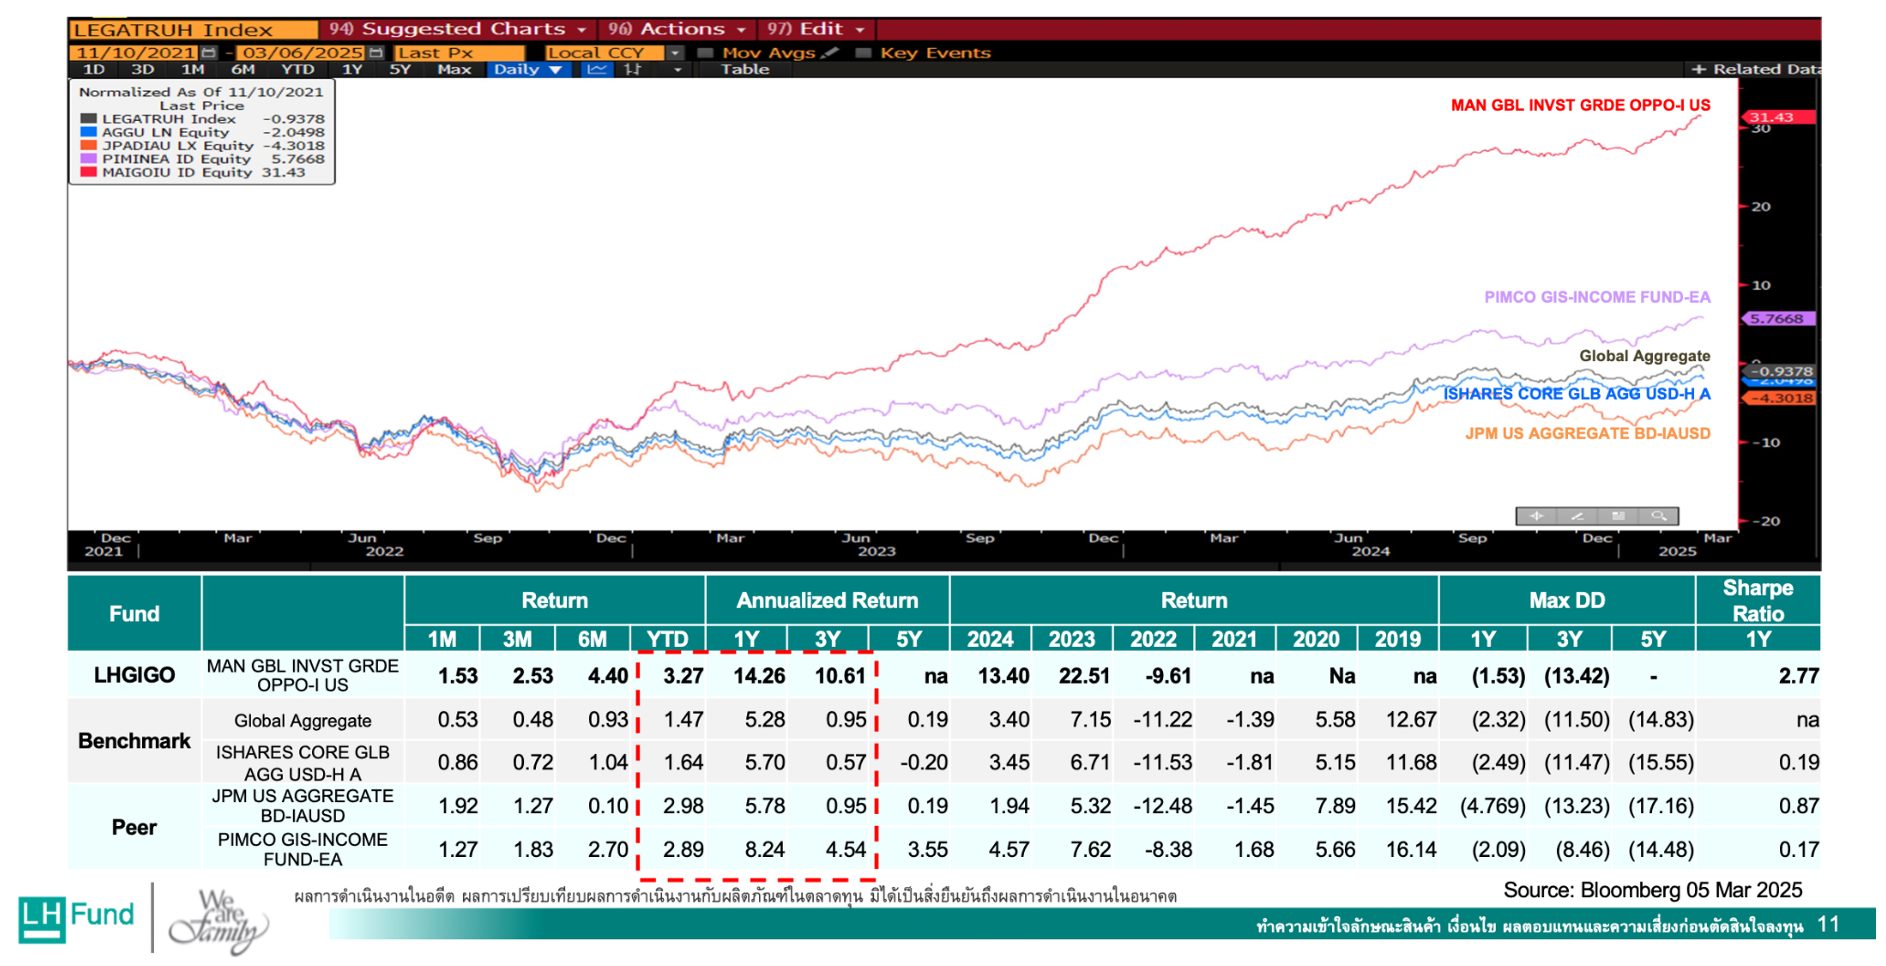Click the blue AGGU LN Equity legend swatch
This screenshot has width=1886, height=966.
tap(89, 132)
